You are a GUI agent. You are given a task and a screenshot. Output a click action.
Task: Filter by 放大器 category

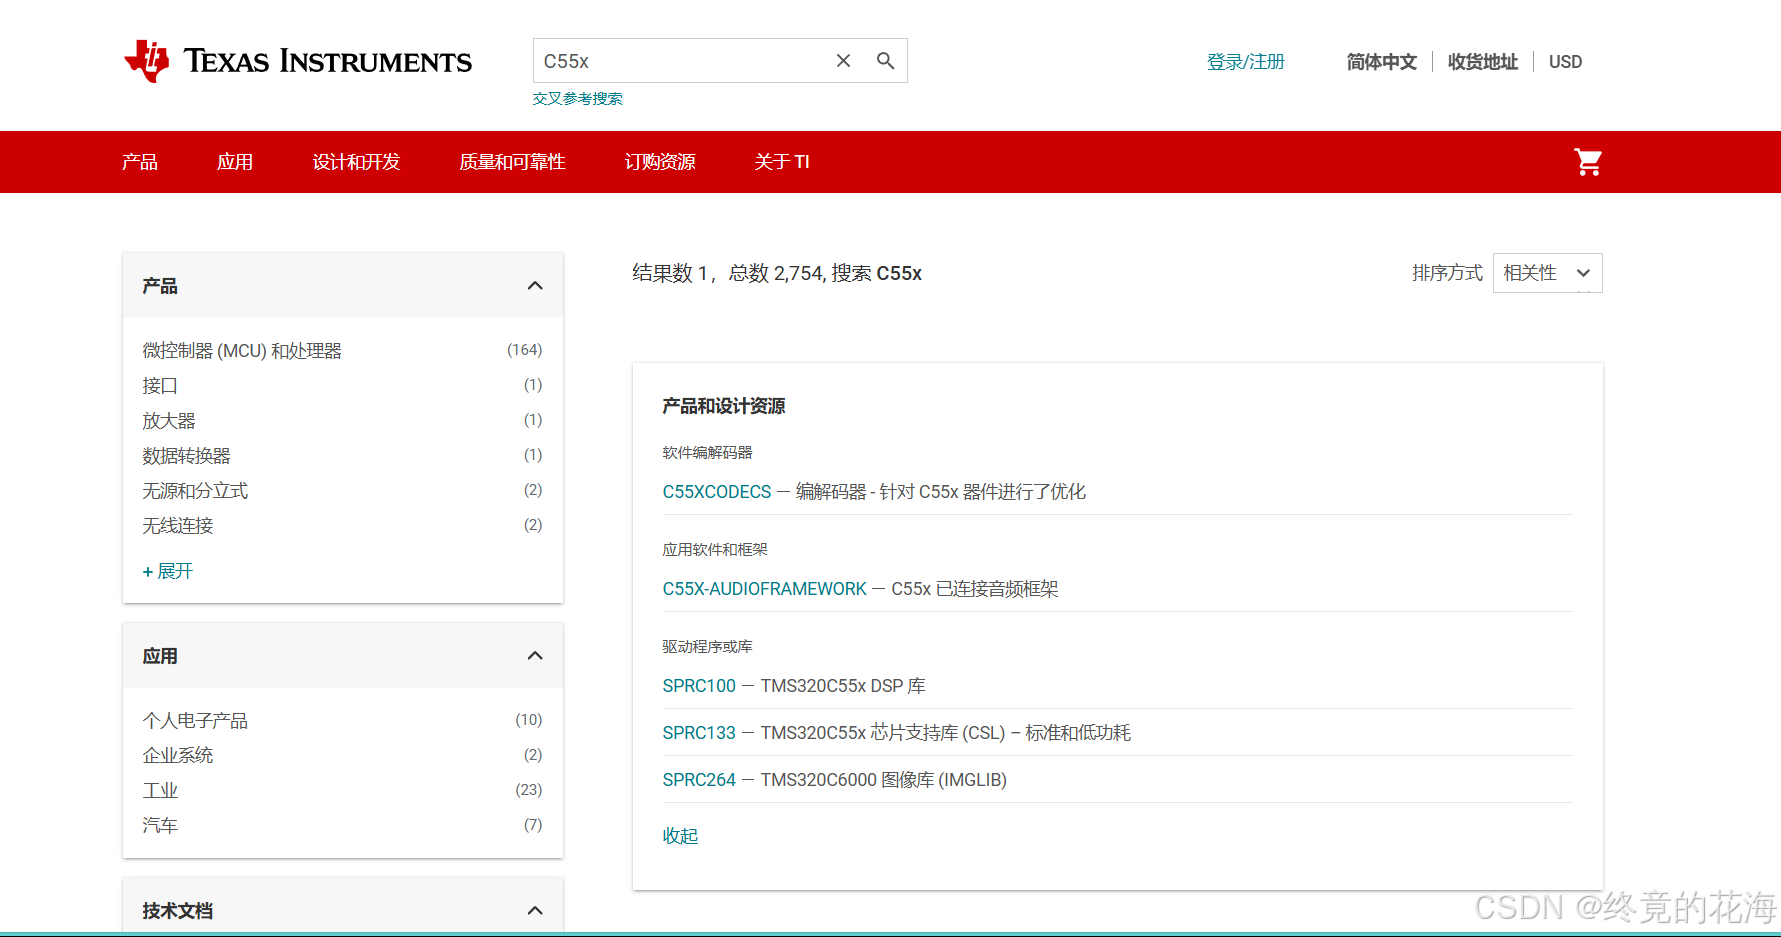[169, 421]
